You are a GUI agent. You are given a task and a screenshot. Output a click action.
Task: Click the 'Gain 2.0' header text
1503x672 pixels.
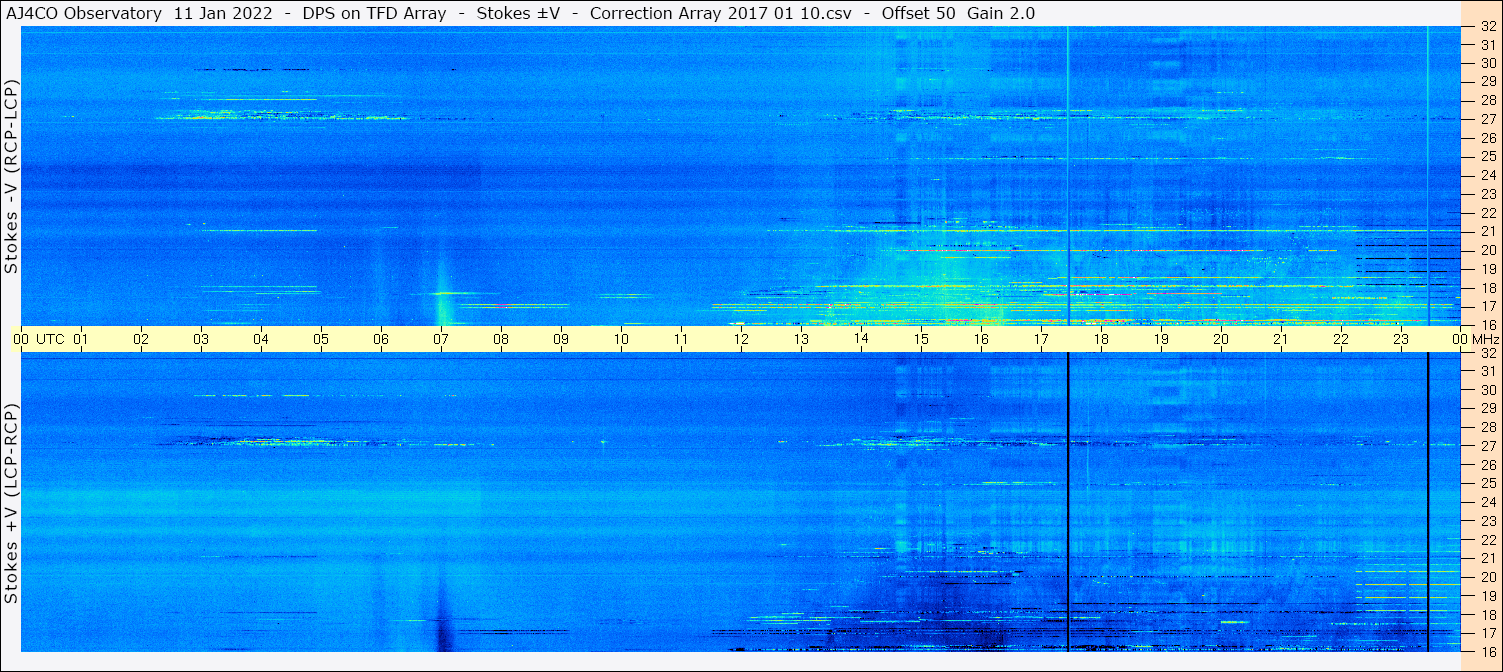(x=1001, y=13)
